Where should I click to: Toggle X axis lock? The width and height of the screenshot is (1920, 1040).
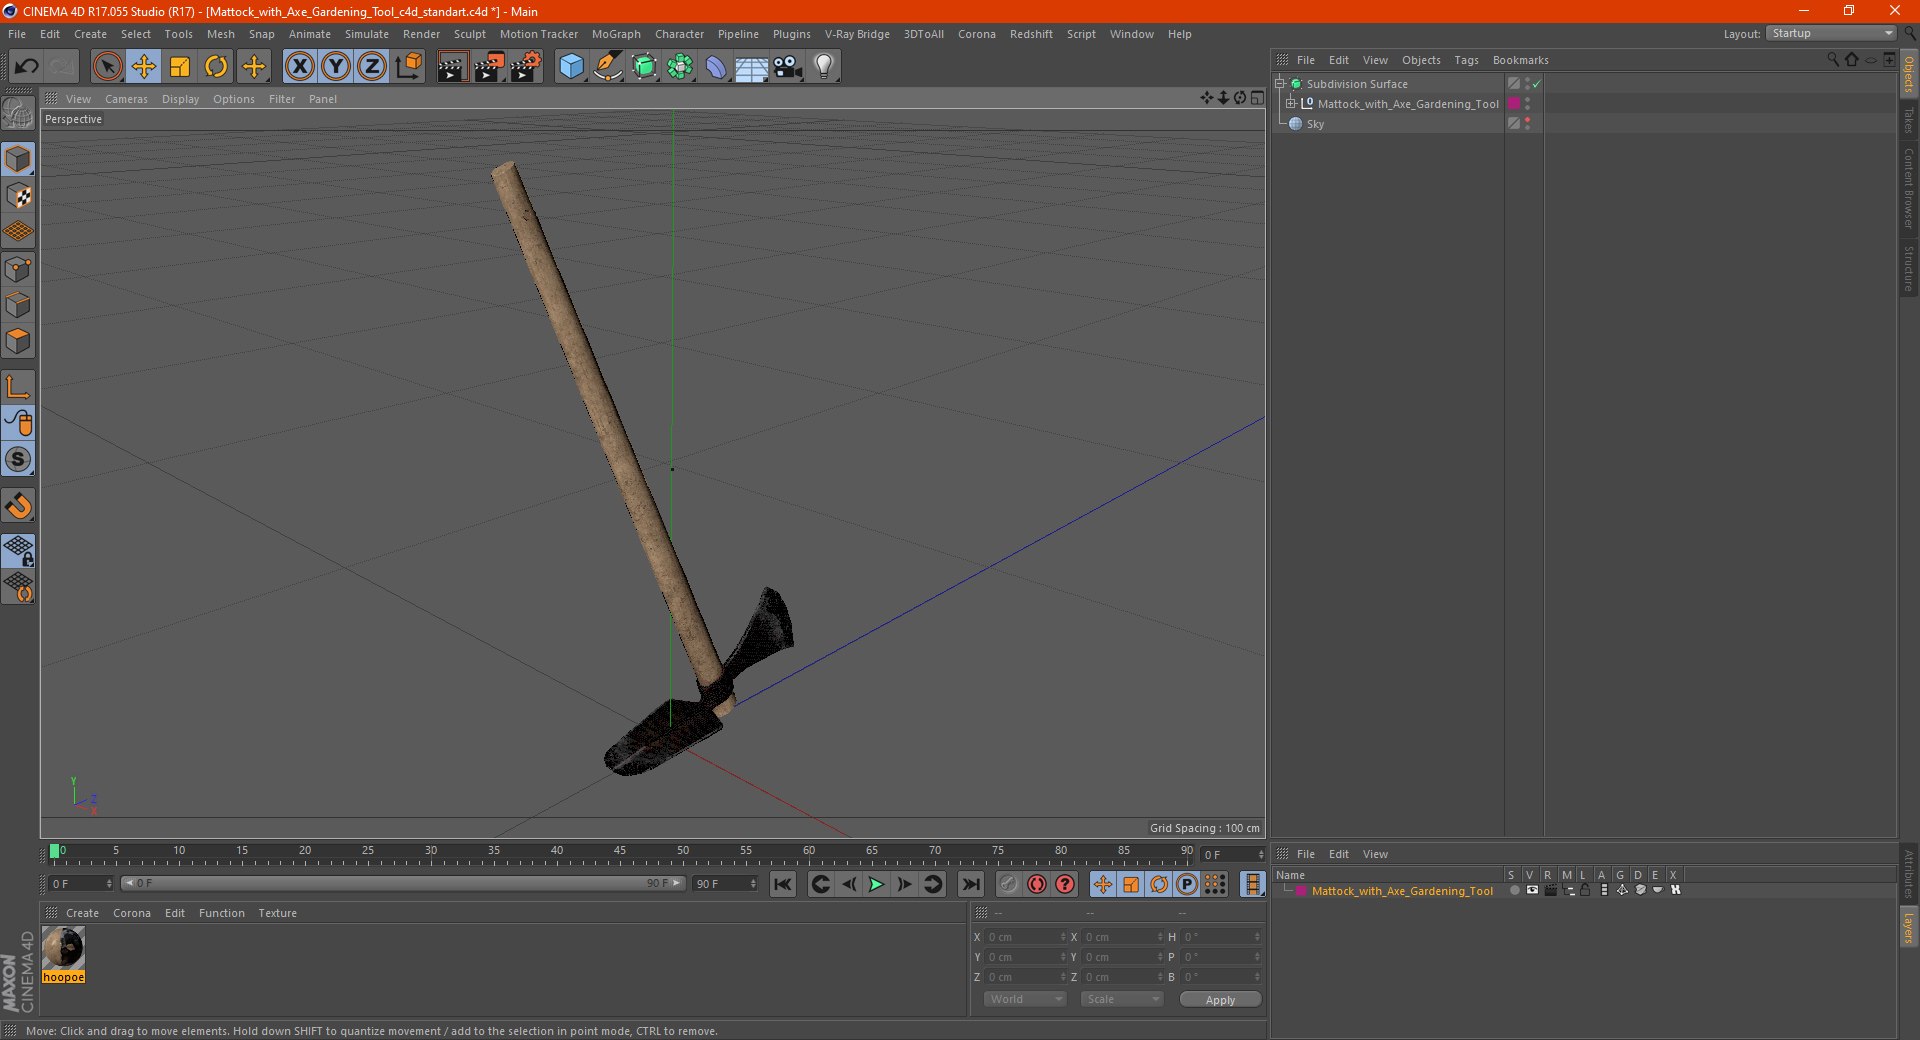point(299,67)
